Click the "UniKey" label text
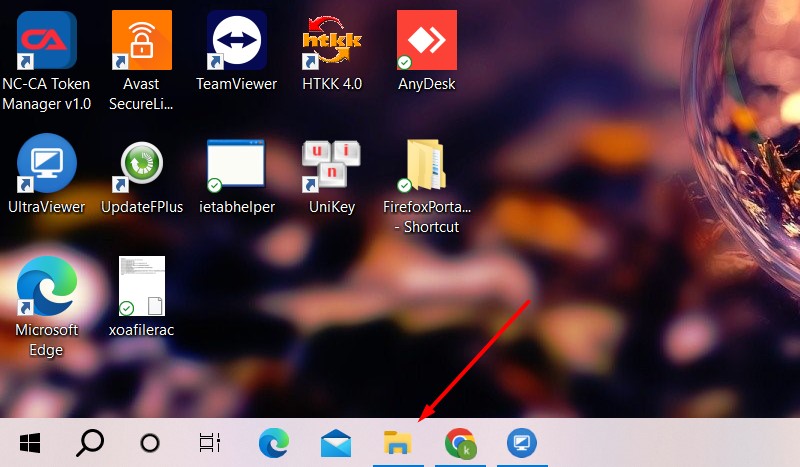Viewport: 800px width, 467px height. [332, 207]
